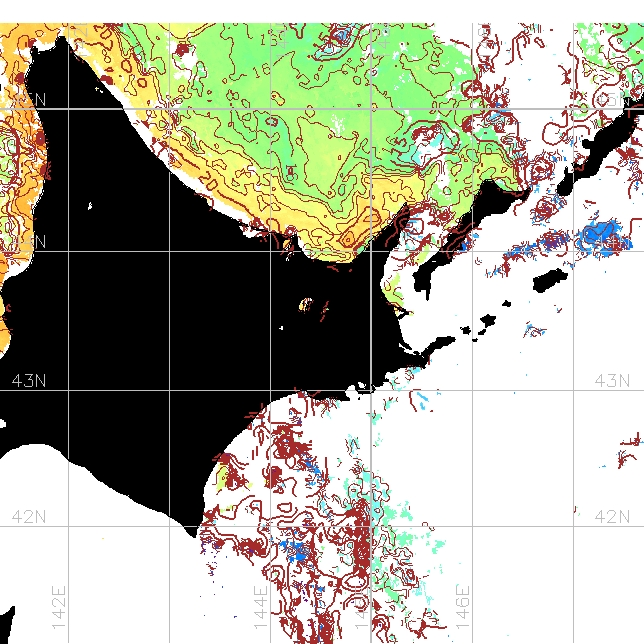Click the 146E longitude label

point(463,607)
